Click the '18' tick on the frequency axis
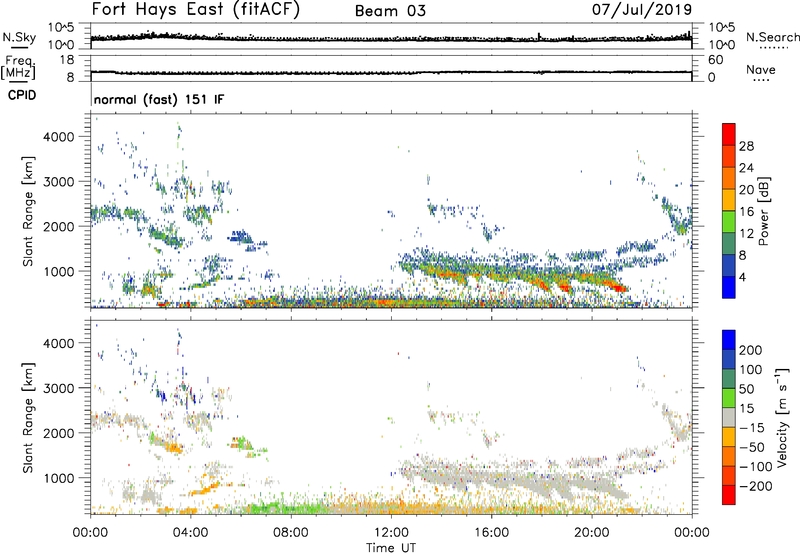 click(67, 60)
